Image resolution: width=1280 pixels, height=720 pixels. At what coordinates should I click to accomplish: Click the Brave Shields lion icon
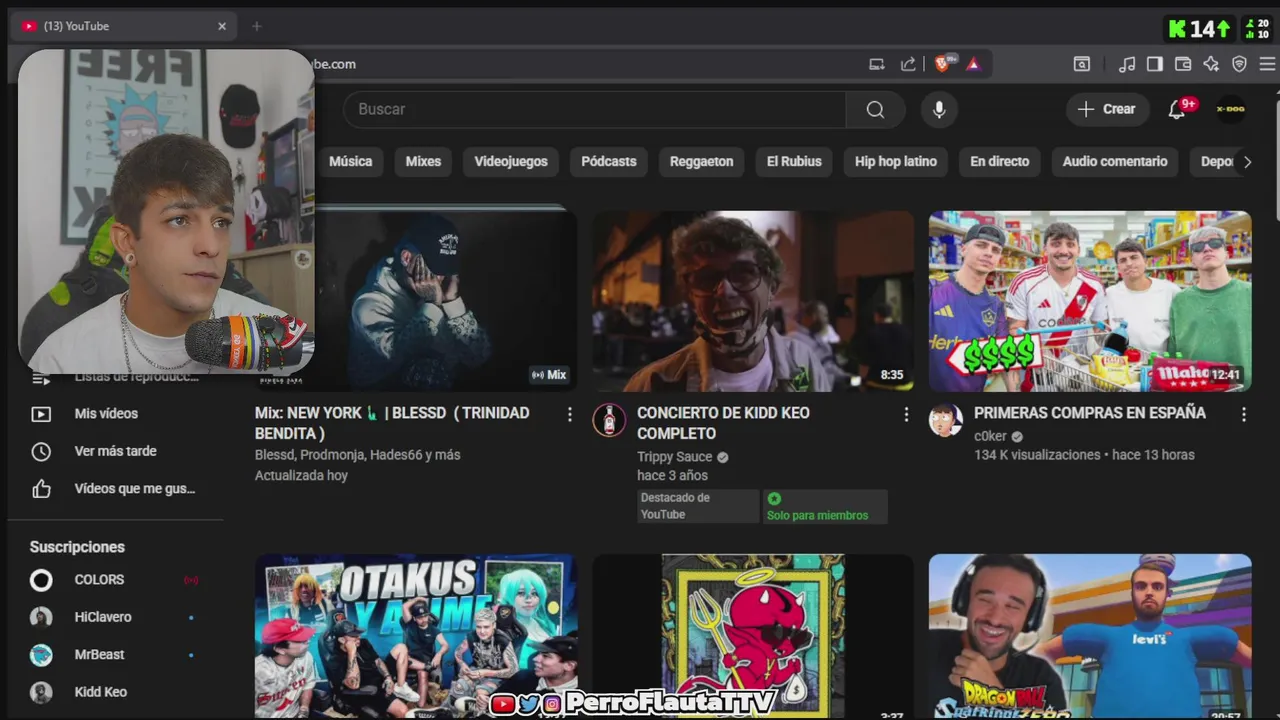pyautogui.click(x=942, y=64)
